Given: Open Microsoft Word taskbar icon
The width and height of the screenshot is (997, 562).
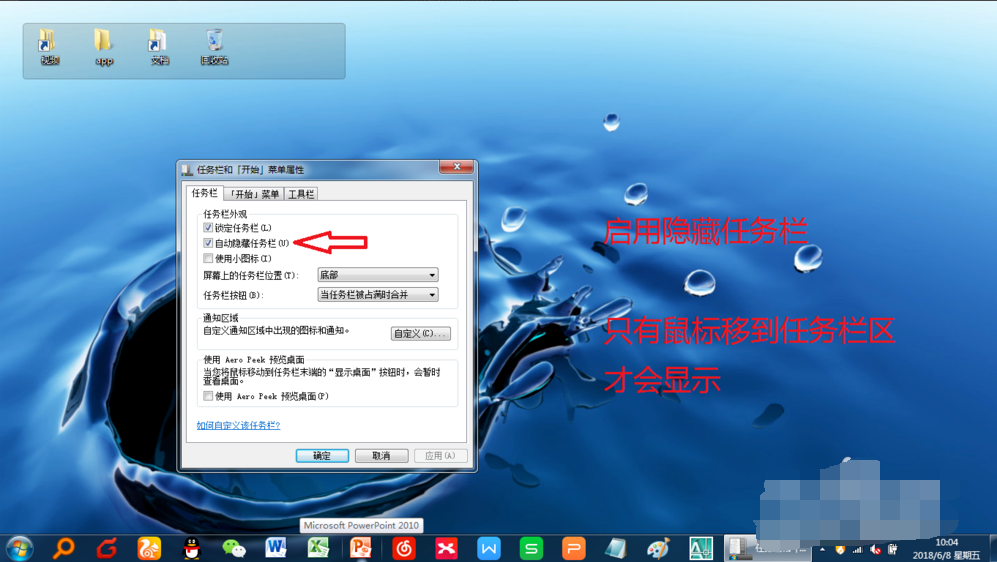Looking at the screenshot, I should point(276,548).
